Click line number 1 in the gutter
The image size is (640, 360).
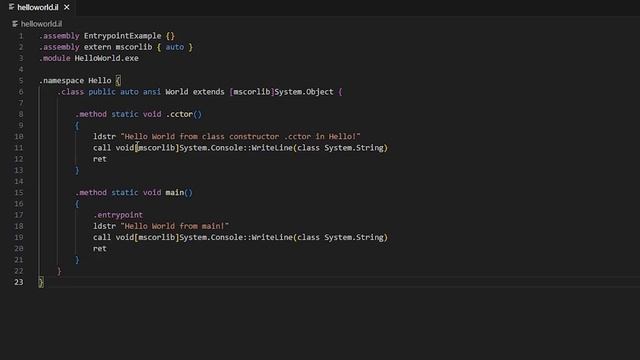[21, 36]
